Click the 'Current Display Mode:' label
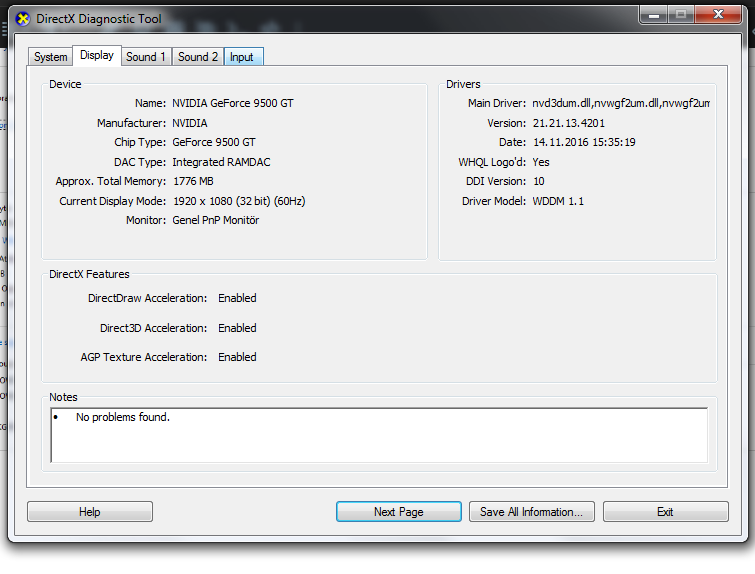The height and width of the screenshot is (574, 755). [x=113, y=201]
